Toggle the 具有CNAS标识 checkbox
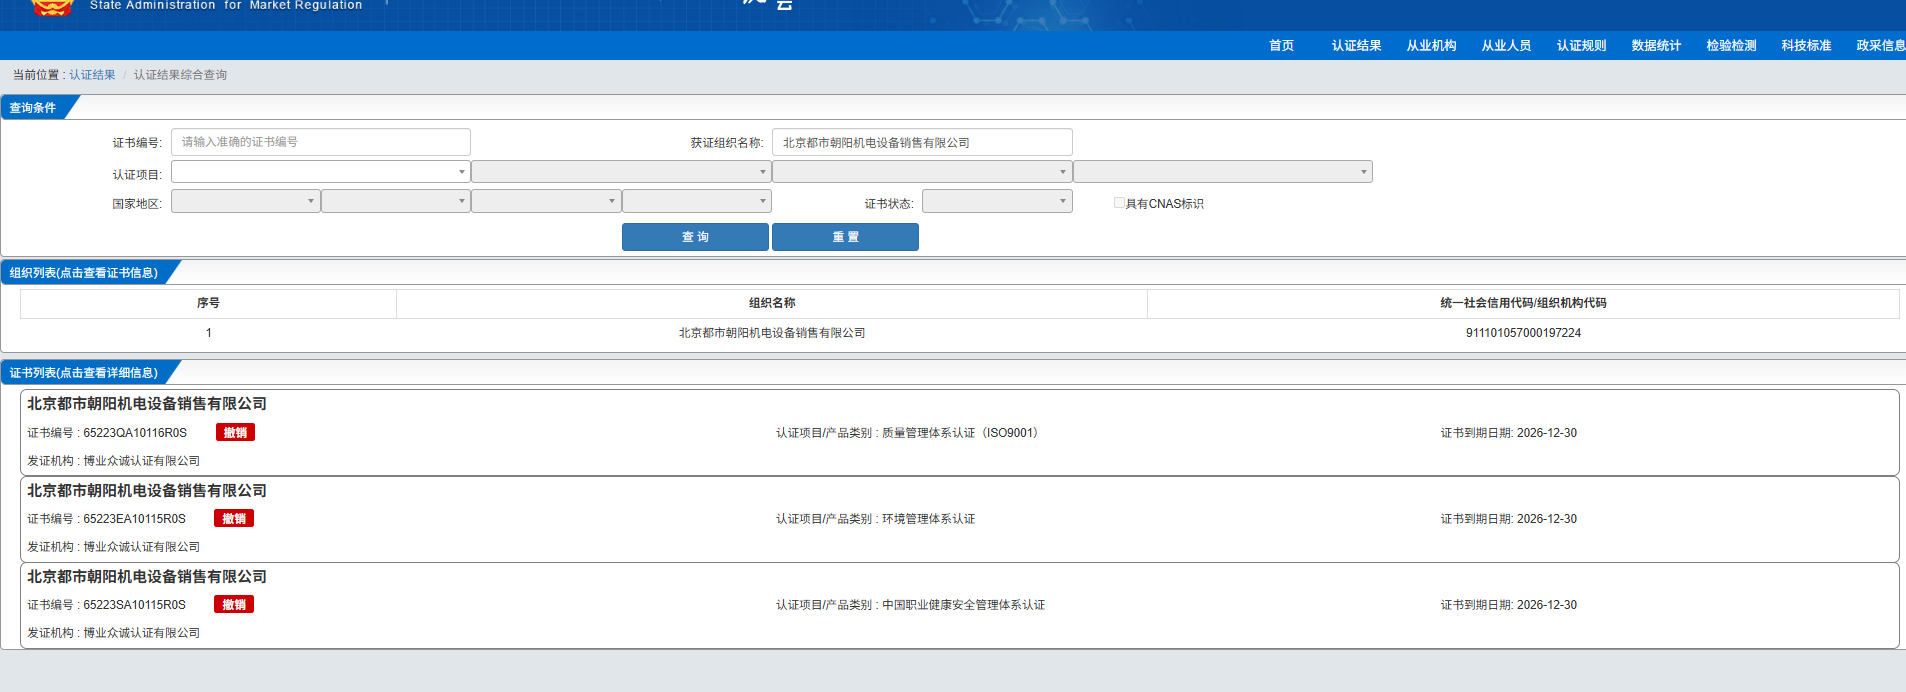1906x692 pixels. pyautogui.click(x=1119, y=203)
